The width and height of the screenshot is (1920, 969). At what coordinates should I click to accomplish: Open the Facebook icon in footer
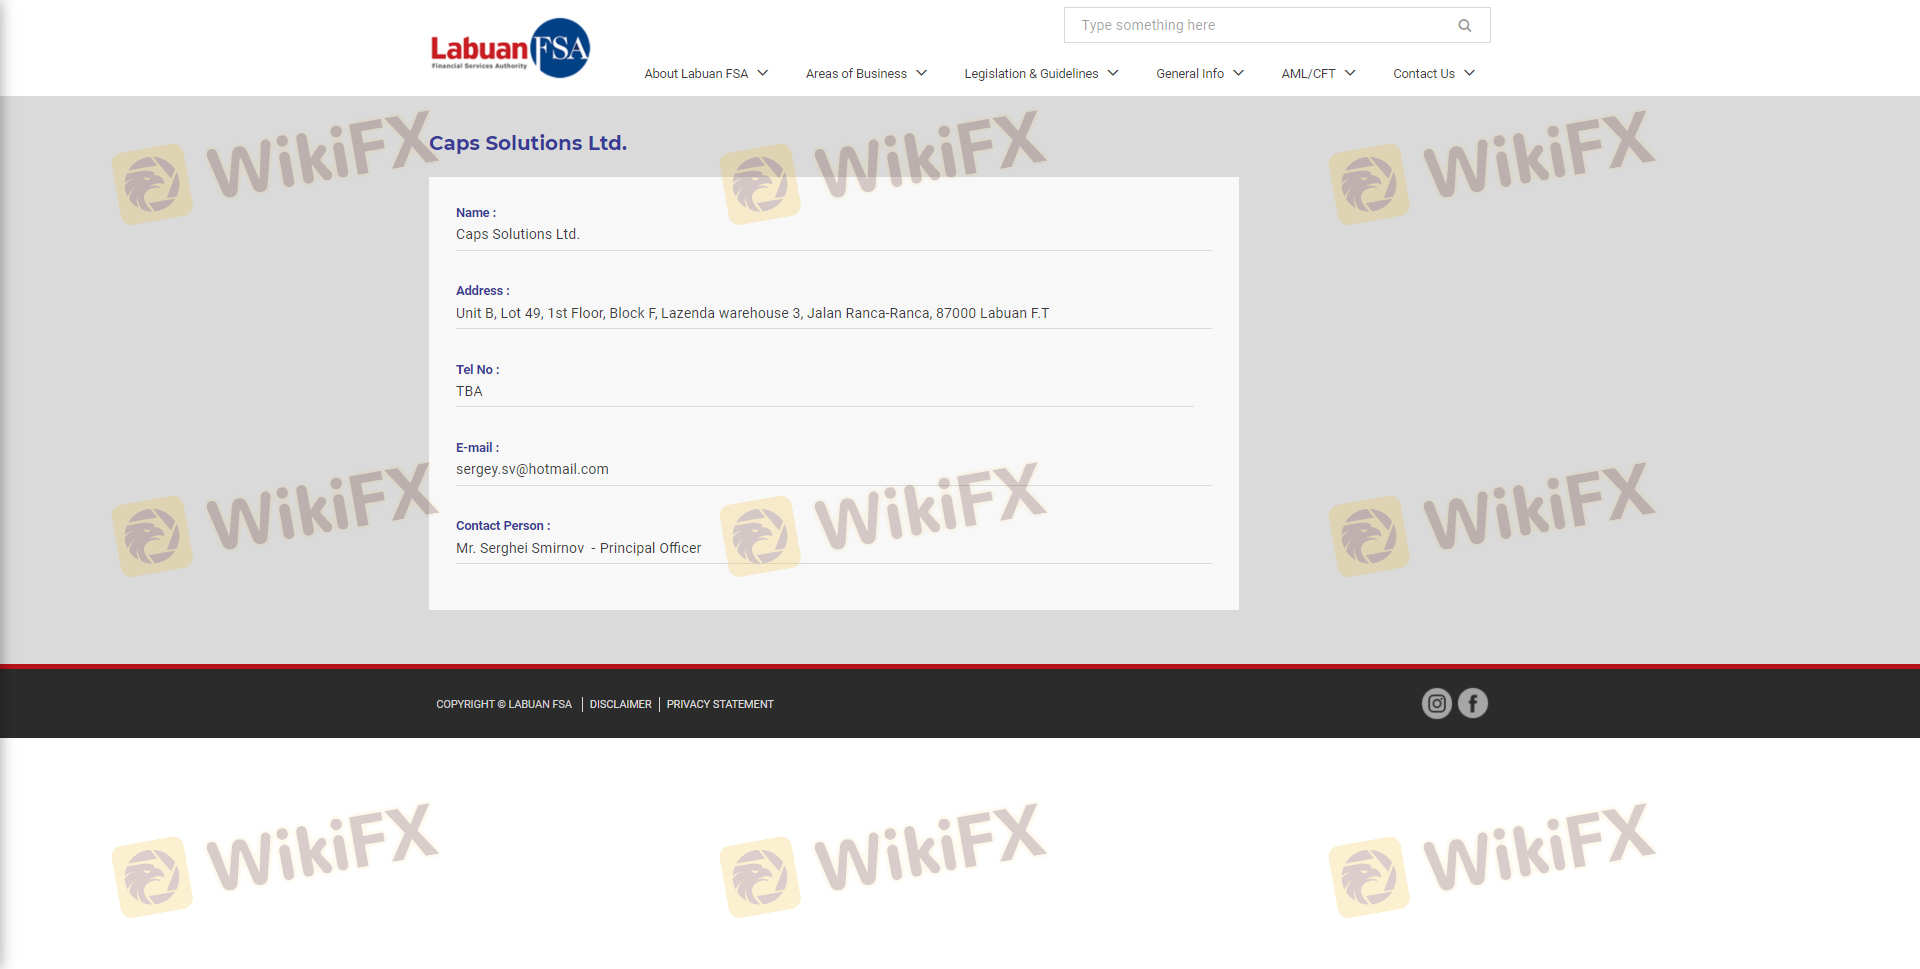click(x=1472, y=704)
